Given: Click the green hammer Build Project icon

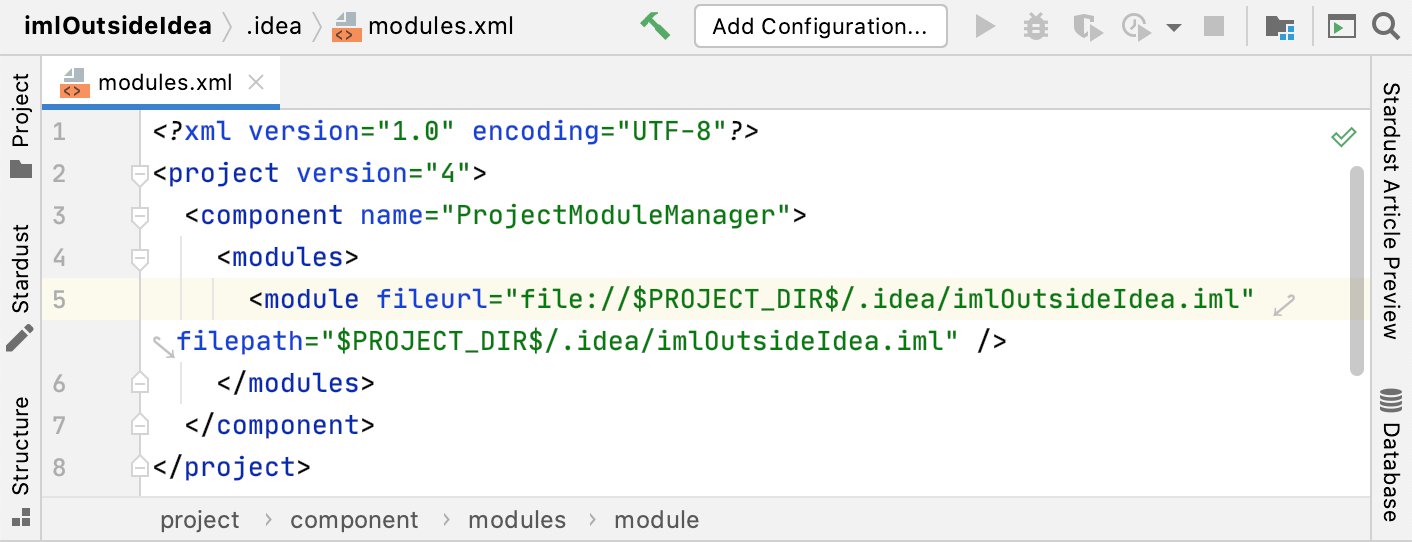Looking at the screenshot, I should point(655,26).
